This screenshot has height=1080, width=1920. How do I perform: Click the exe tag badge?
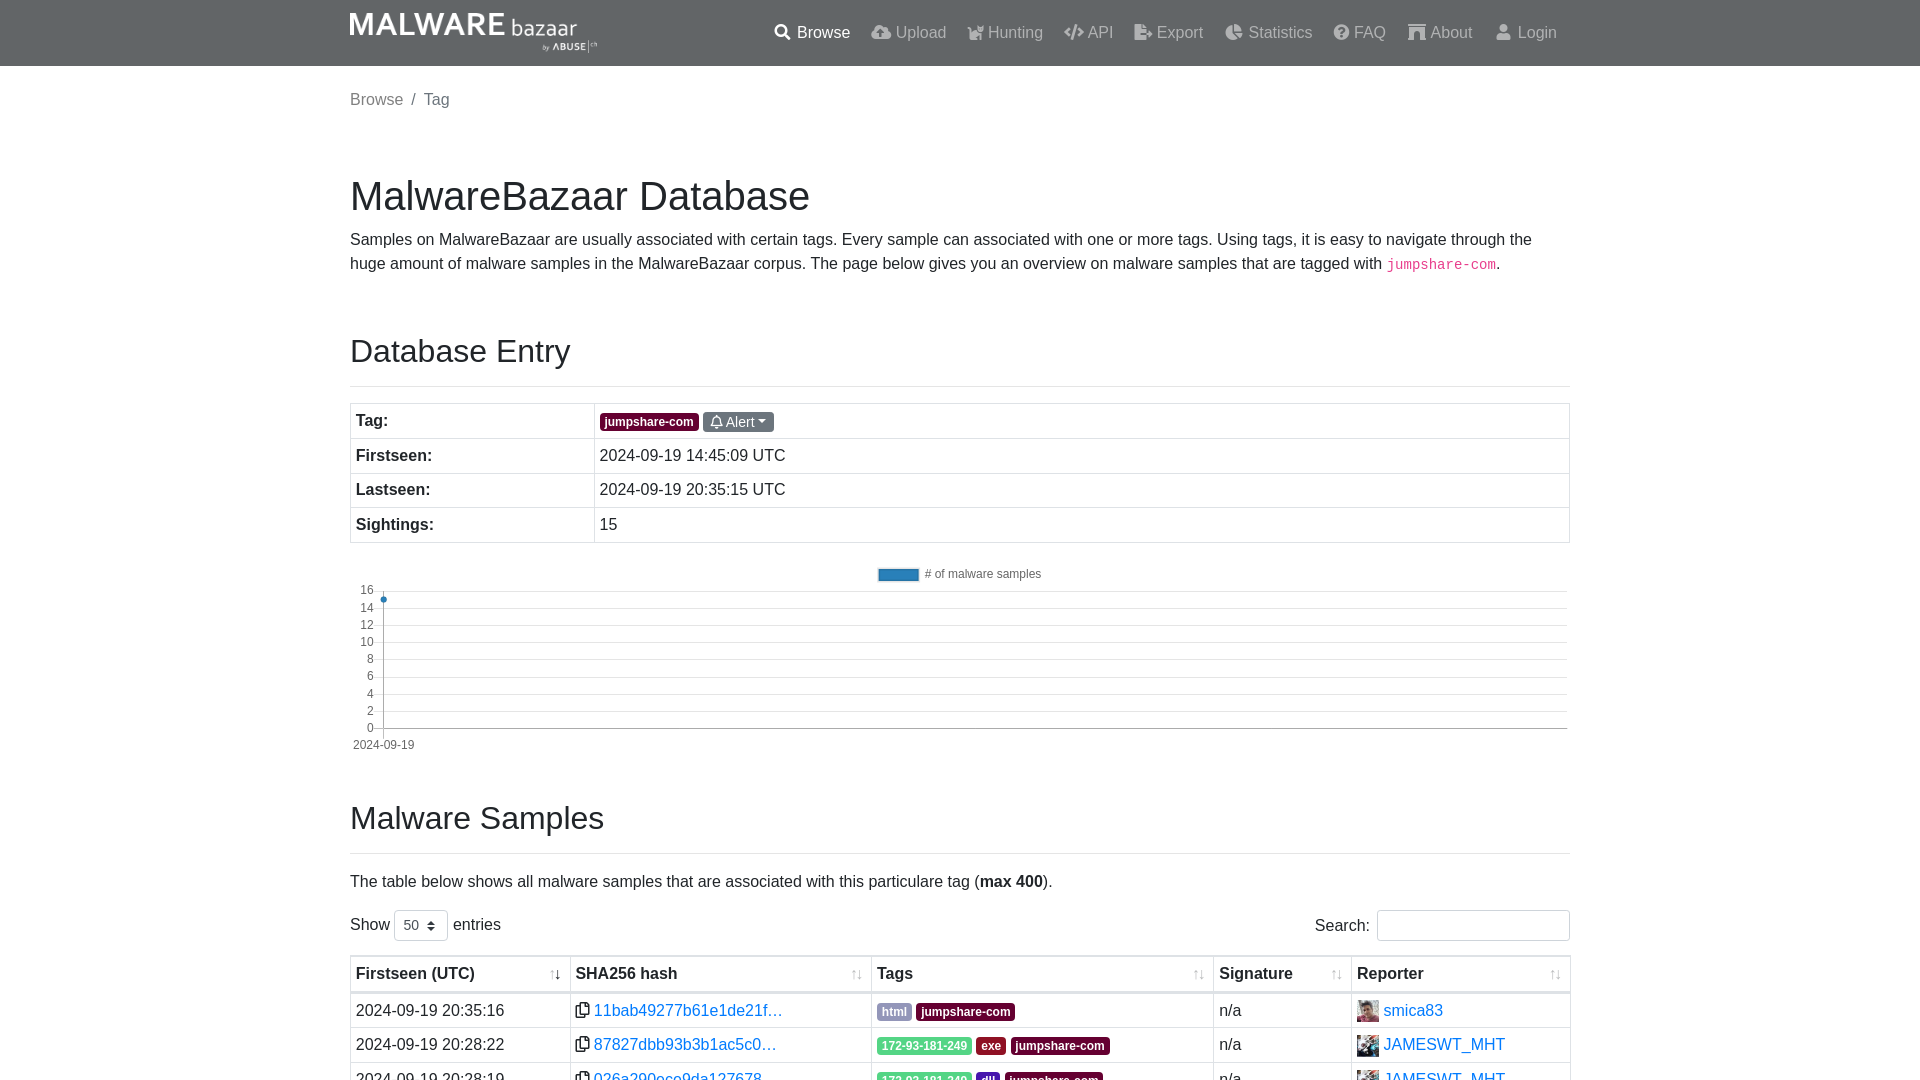tap(990, 1046)
